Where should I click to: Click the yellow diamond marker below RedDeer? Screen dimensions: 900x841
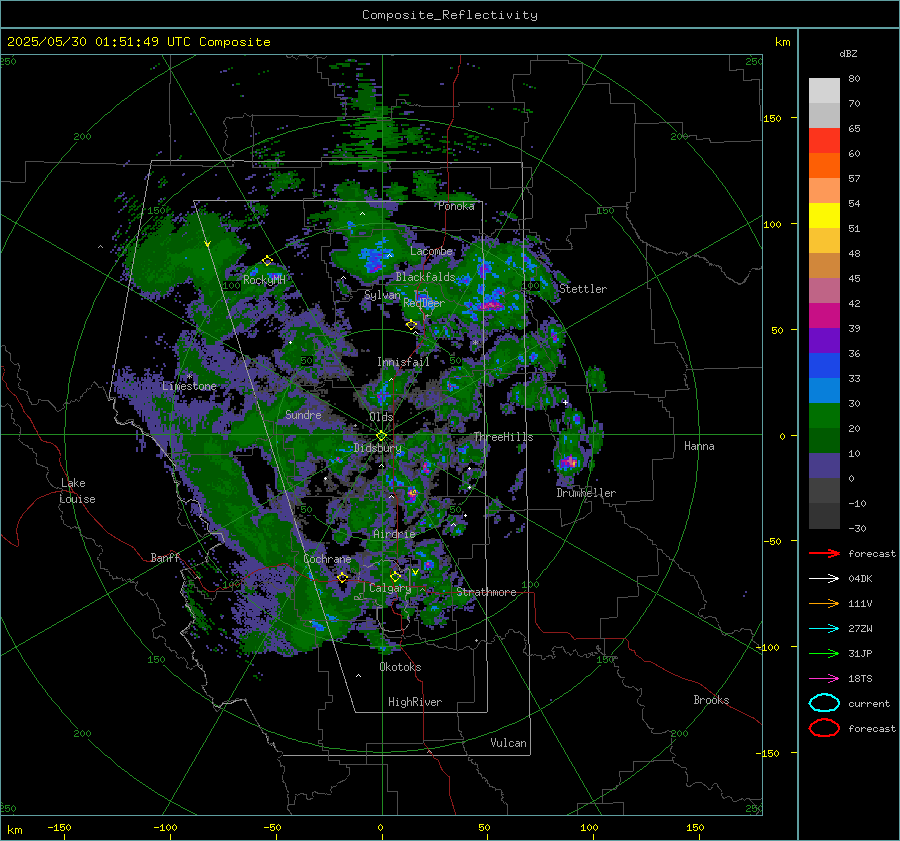[411, 325]
